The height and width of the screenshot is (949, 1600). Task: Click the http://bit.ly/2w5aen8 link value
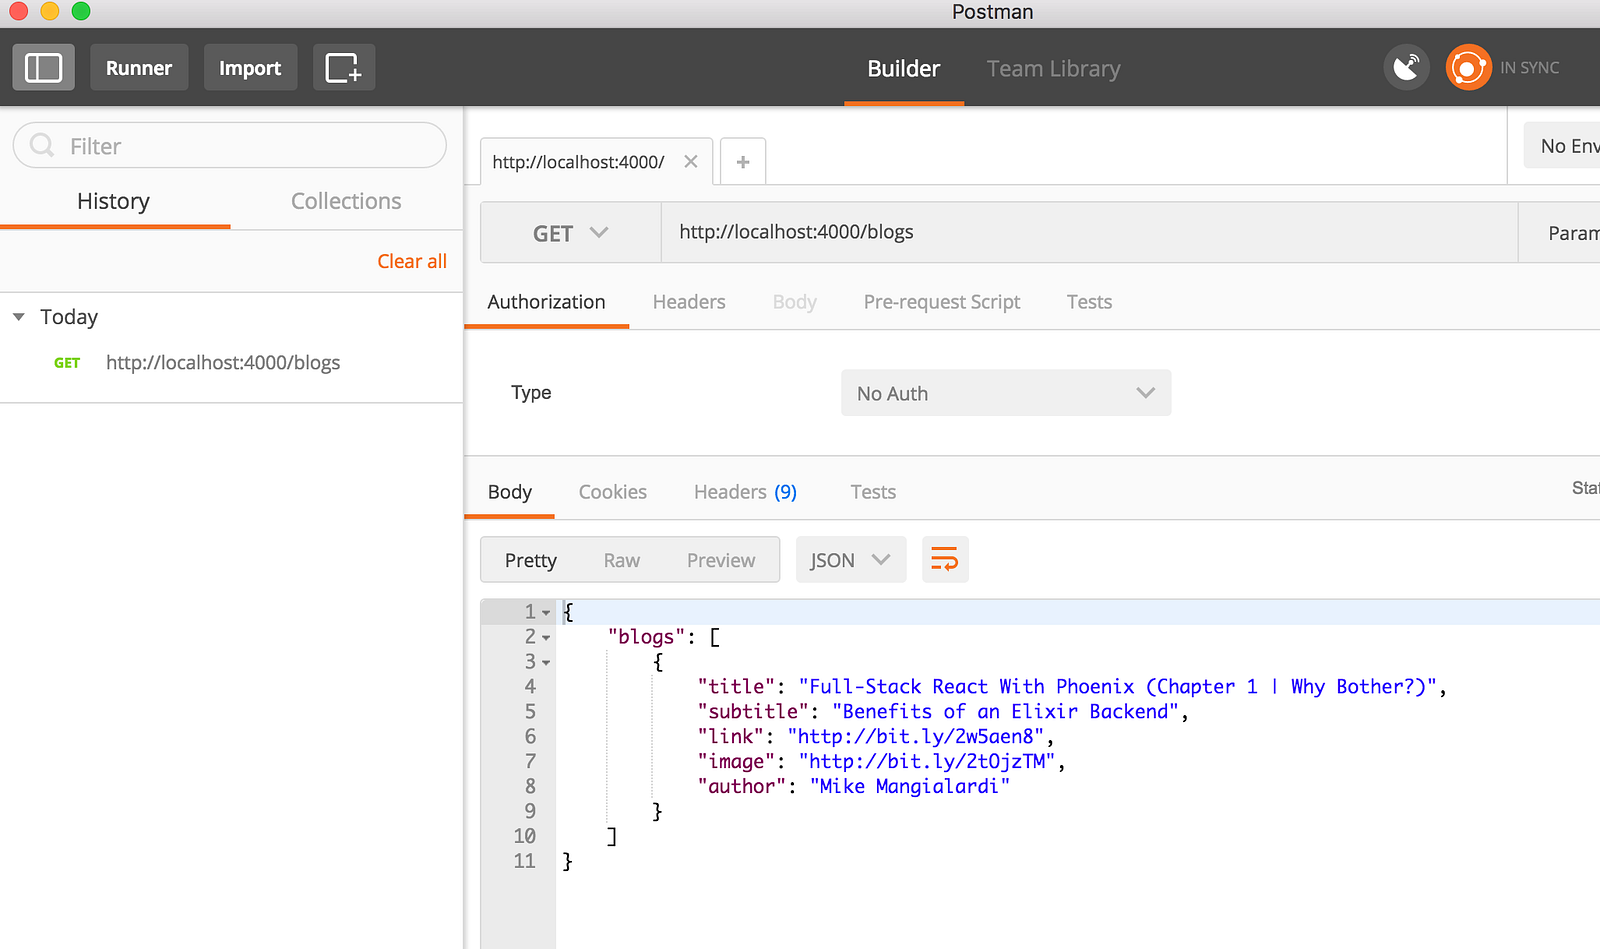[x=915, y=737]
